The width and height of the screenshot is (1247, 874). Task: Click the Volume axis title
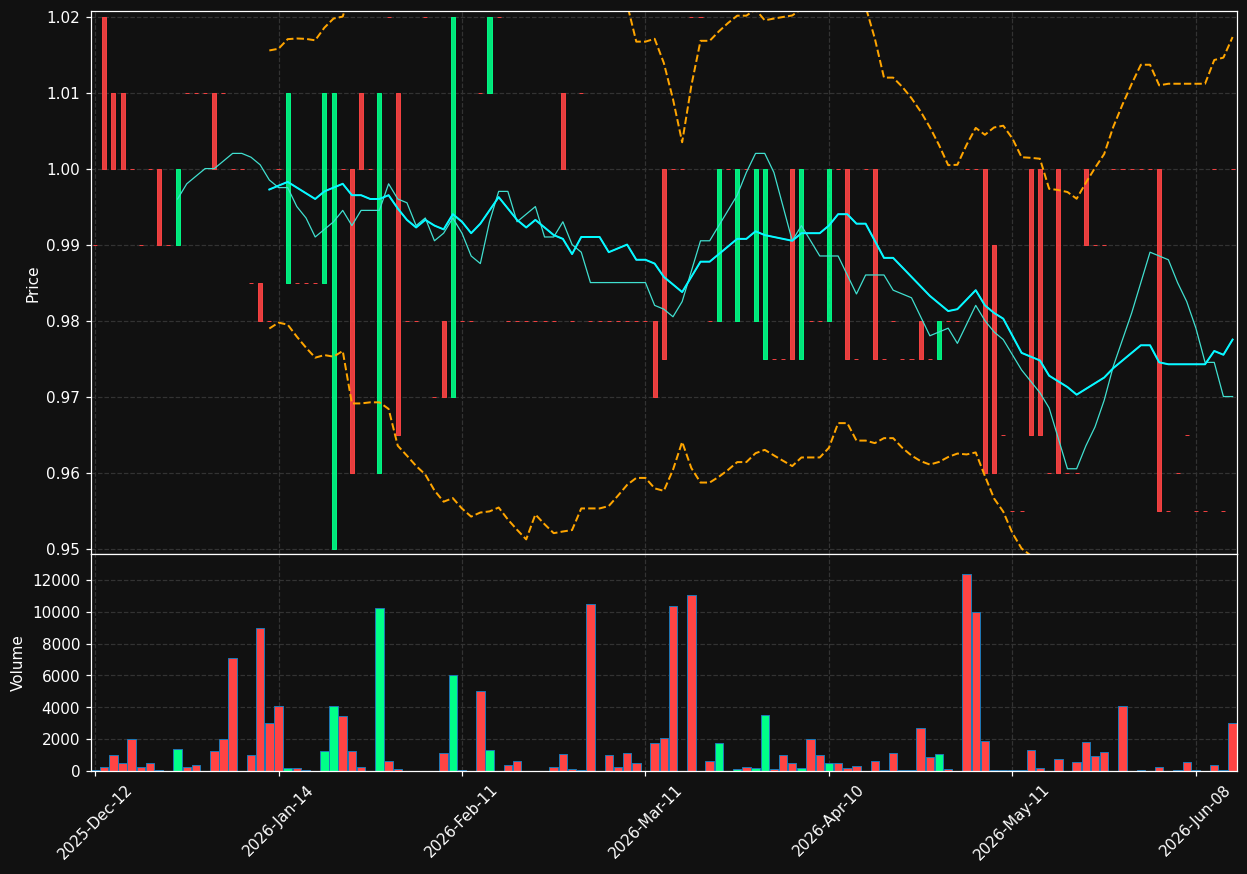pos(18,663)
